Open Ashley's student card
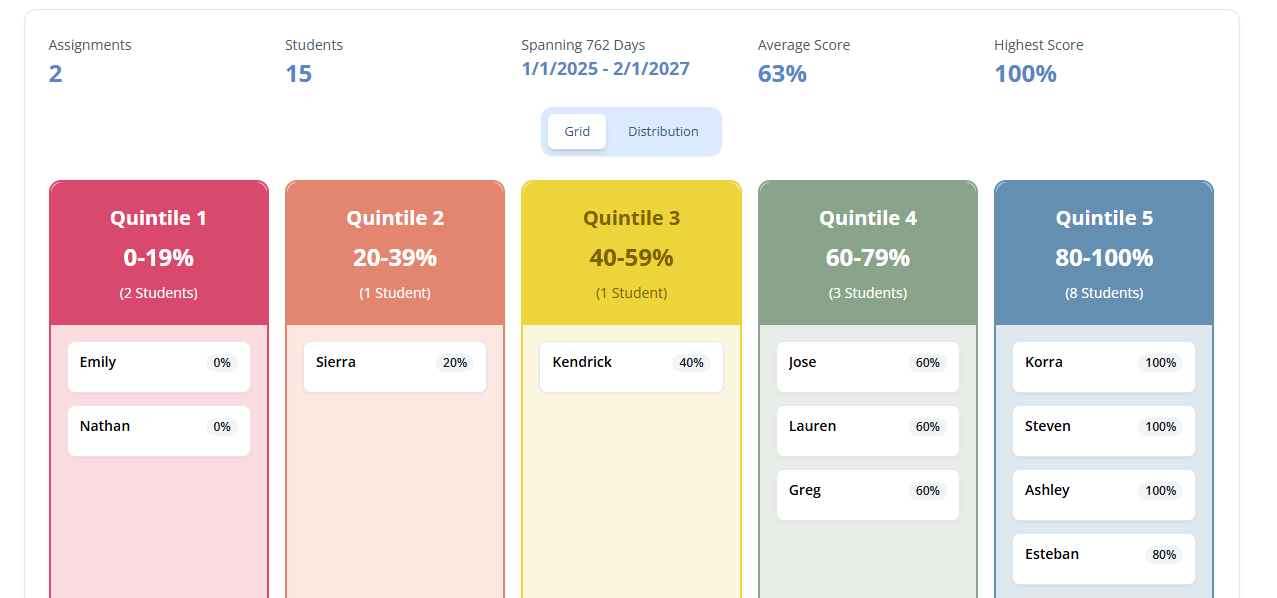The height and width of the screenshot is (598, 1277). 1104,495
